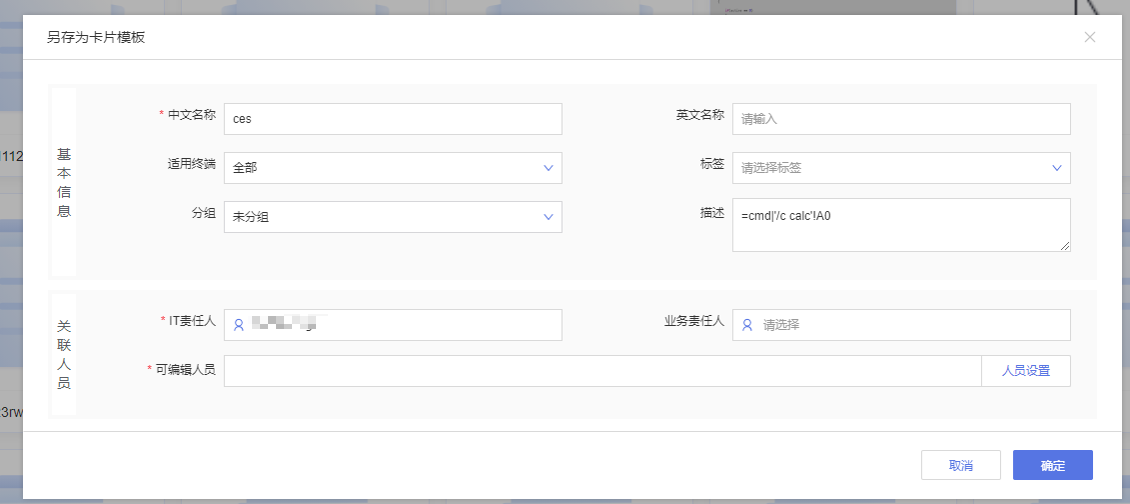Click the 关联人员 section label

(64, 355)
